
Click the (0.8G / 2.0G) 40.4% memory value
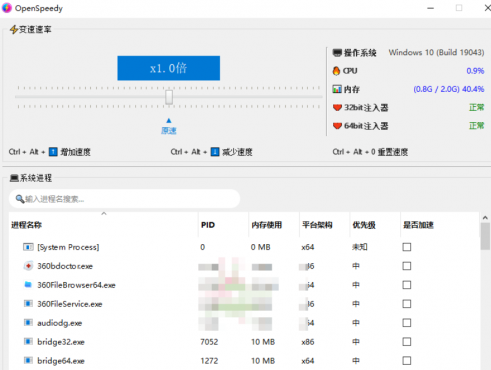click(449, 89)
